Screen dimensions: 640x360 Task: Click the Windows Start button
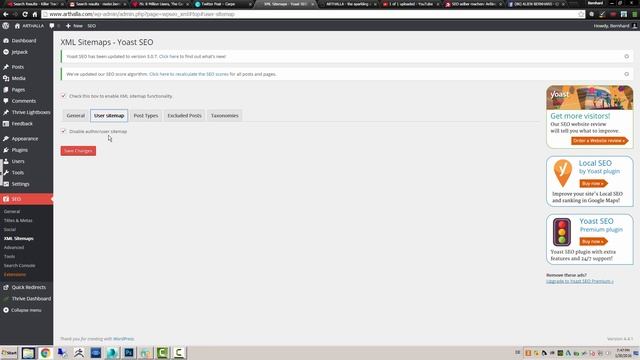click(x=9, y=353)
